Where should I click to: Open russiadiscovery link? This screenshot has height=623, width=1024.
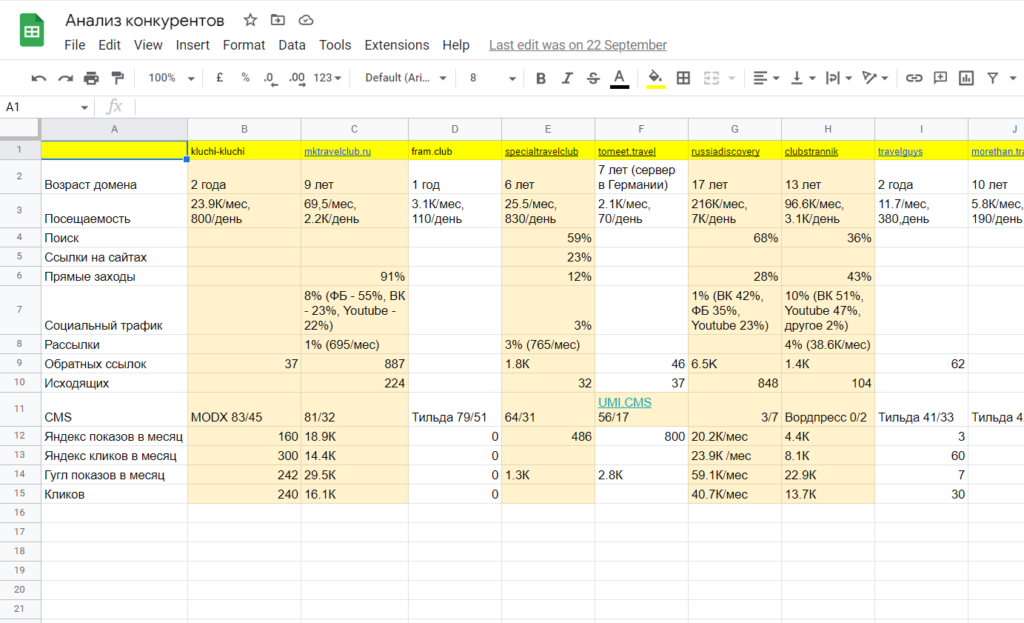pos(725,152)
